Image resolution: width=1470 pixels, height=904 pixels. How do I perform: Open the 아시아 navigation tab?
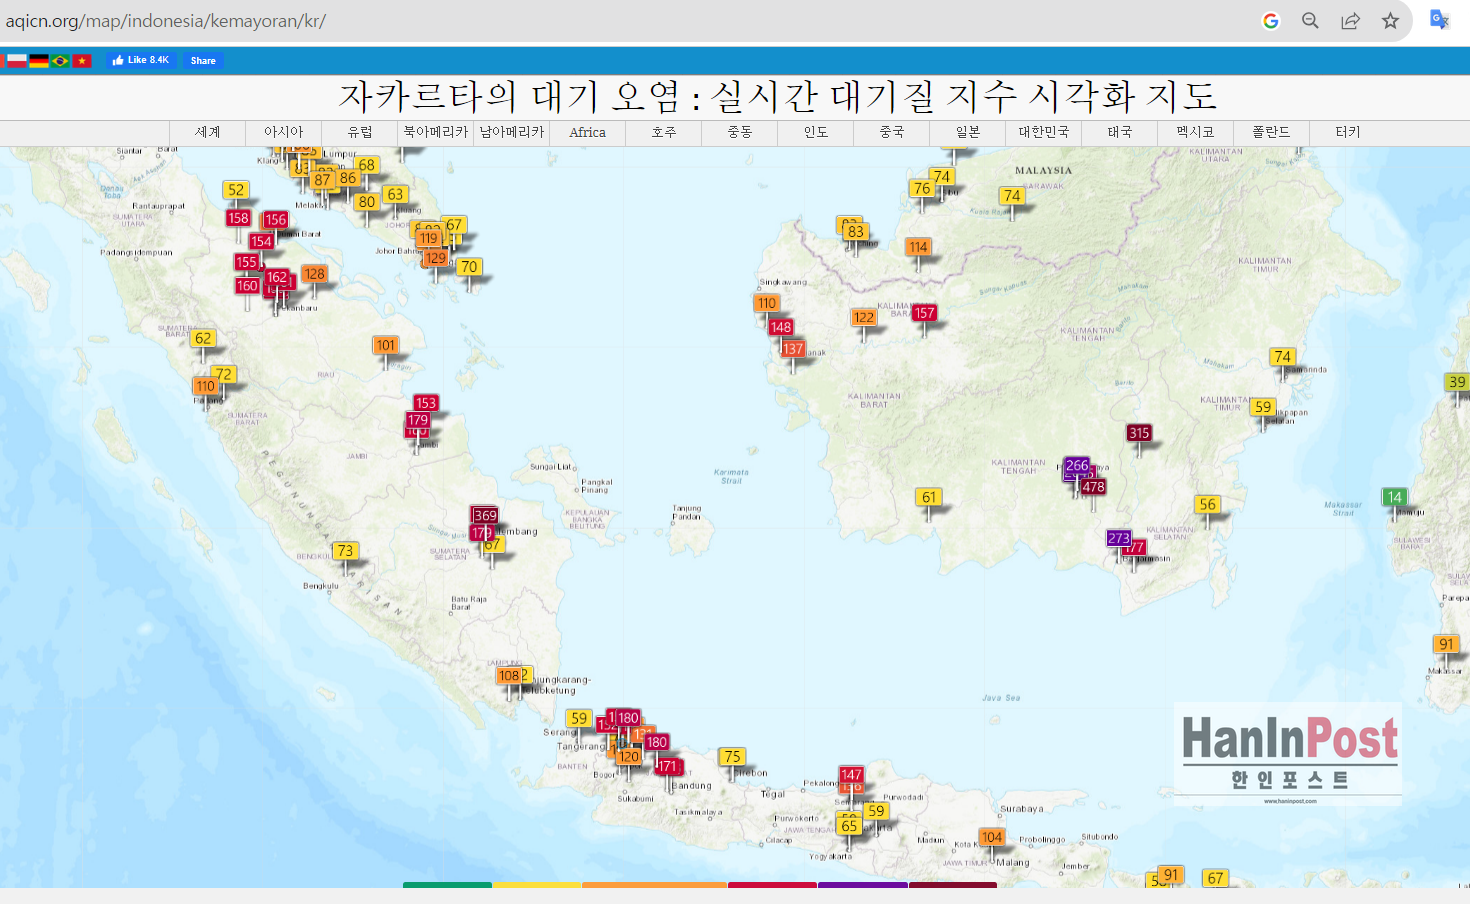coord(283,132)
